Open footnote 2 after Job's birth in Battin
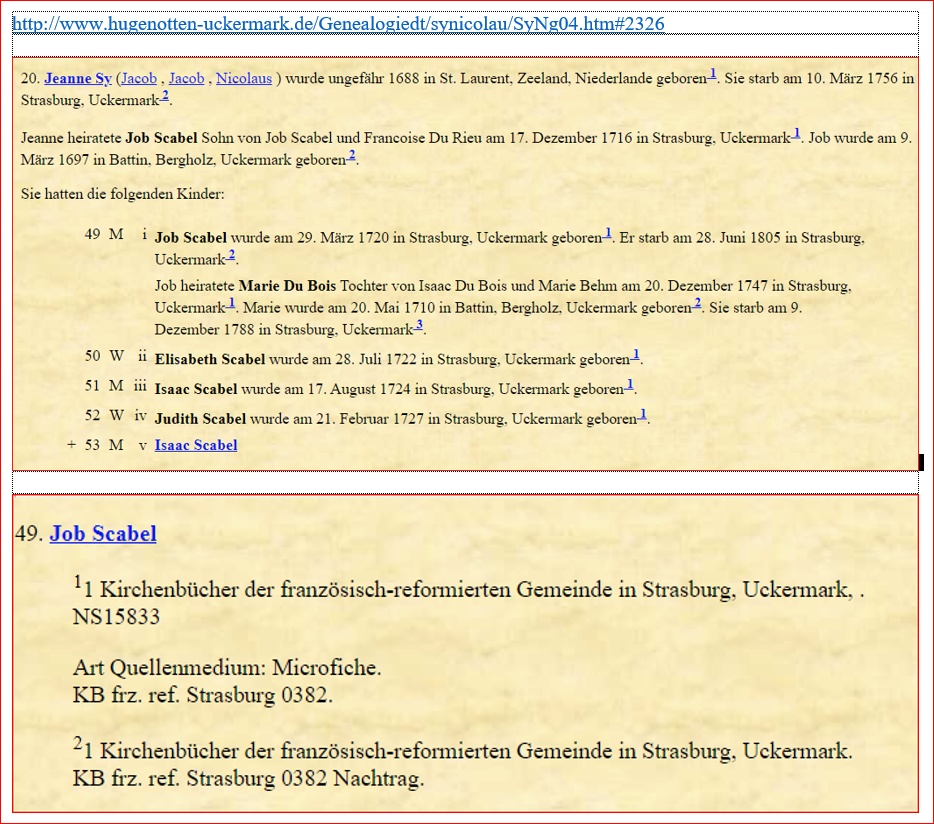Screen dimensions: 934x824 [351, 156]
